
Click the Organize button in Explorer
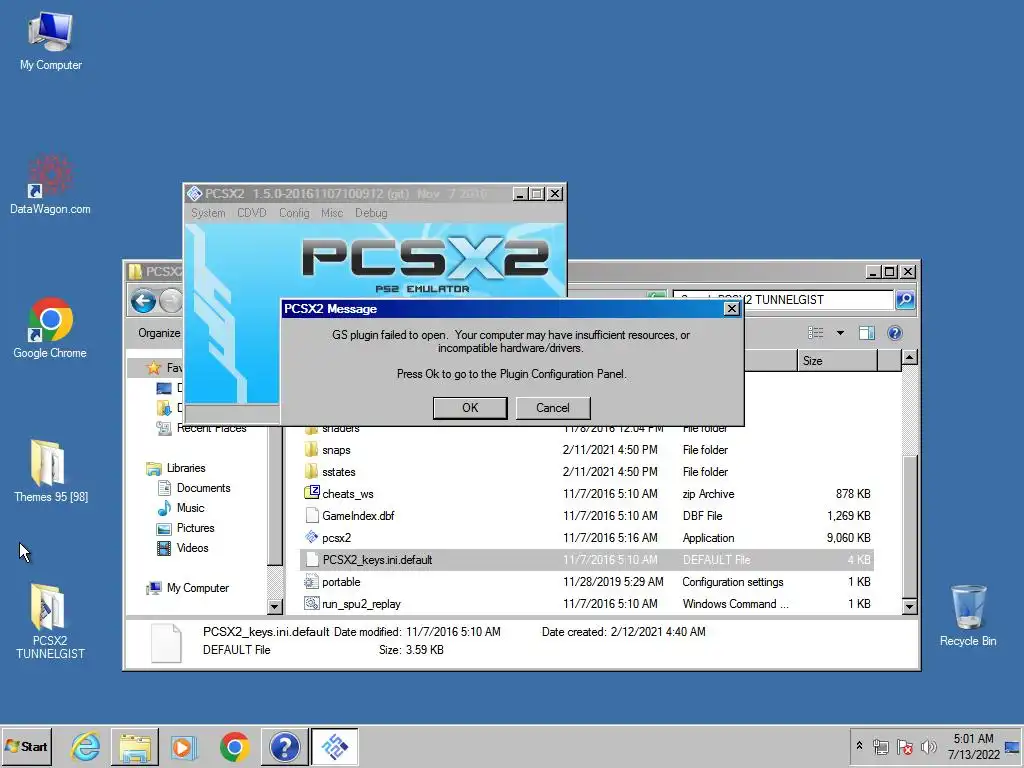(x=159, y=333)
